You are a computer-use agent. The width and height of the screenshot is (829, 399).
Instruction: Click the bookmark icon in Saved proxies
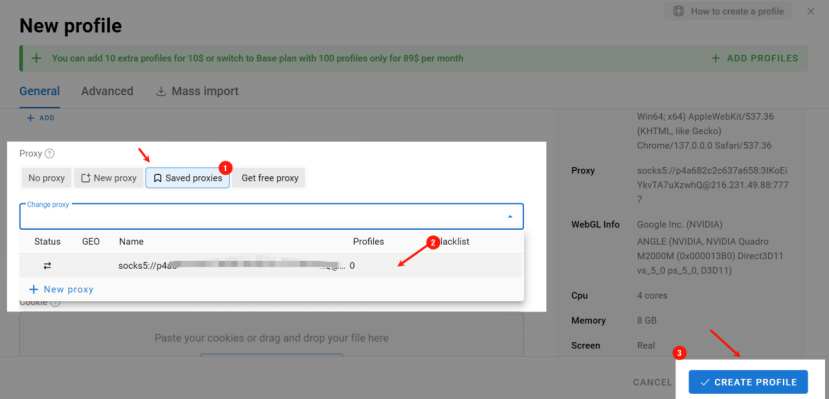coord(157,178)
